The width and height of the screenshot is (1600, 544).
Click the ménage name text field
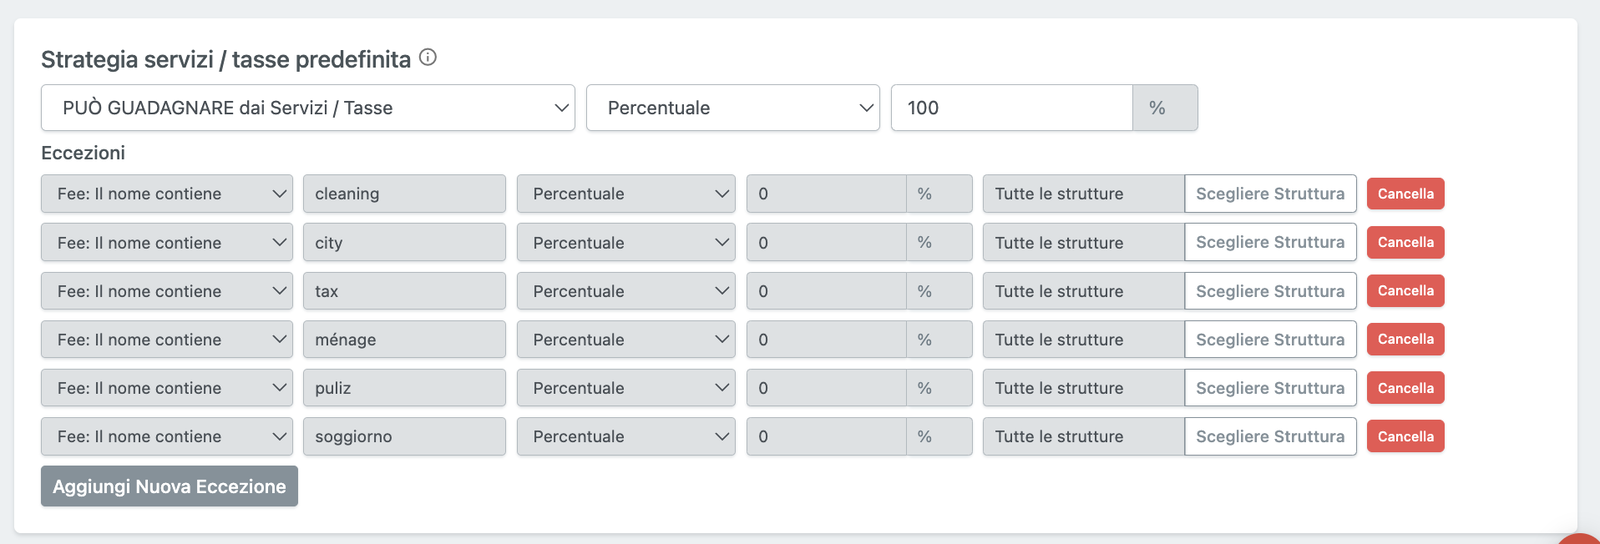pos(403,340)
